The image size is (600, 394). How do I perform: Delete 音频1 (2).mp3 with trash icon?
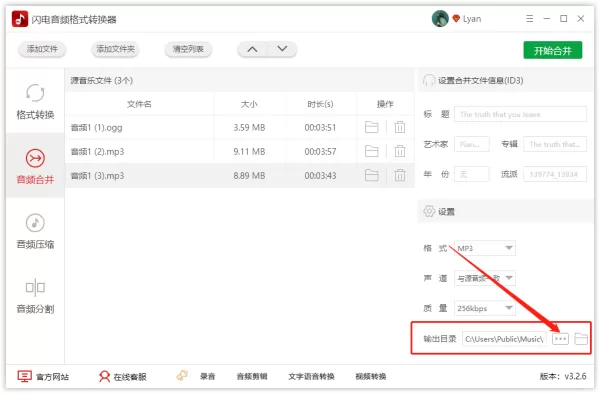(x=400, y=151)
